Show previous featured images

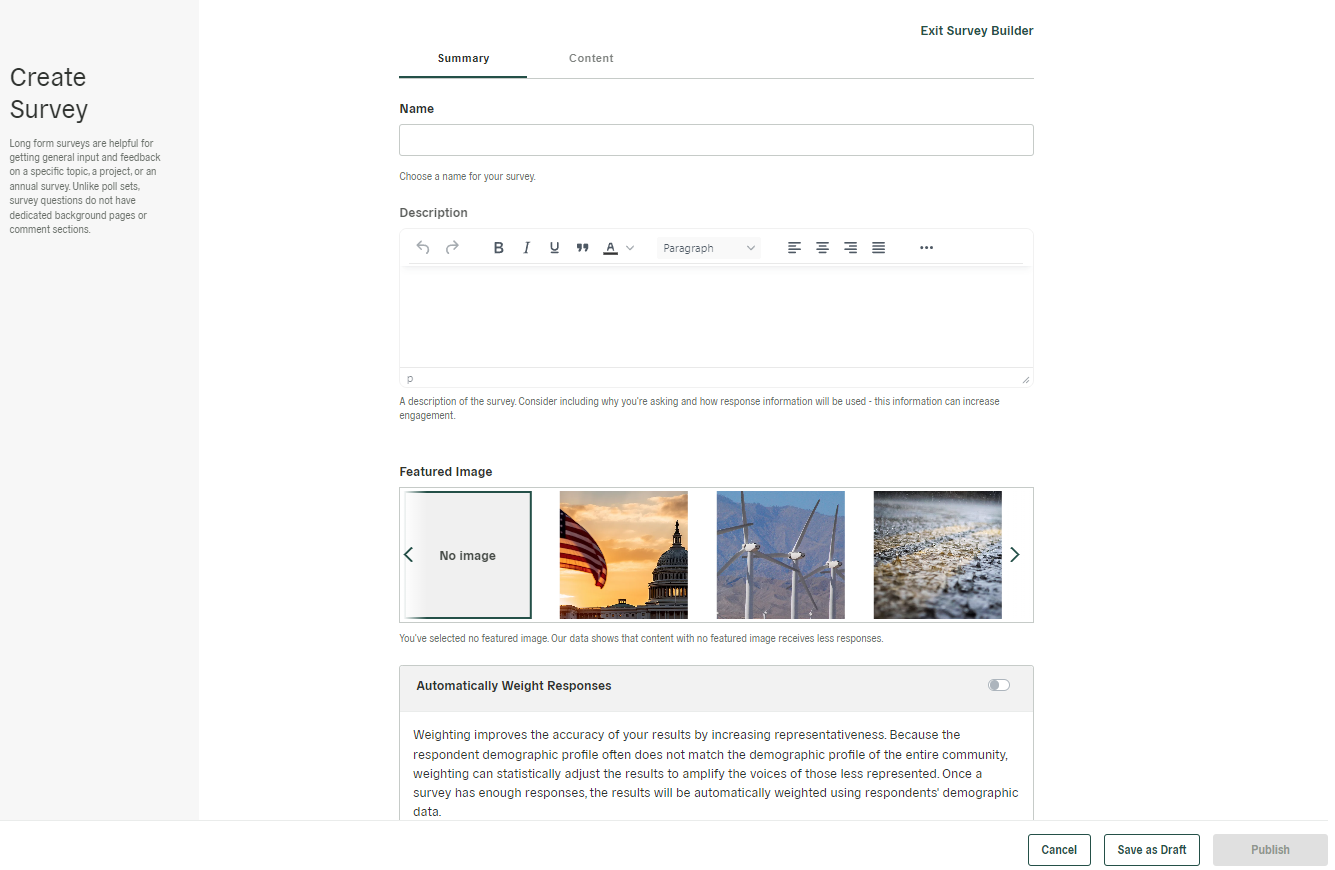click(408, 555)
